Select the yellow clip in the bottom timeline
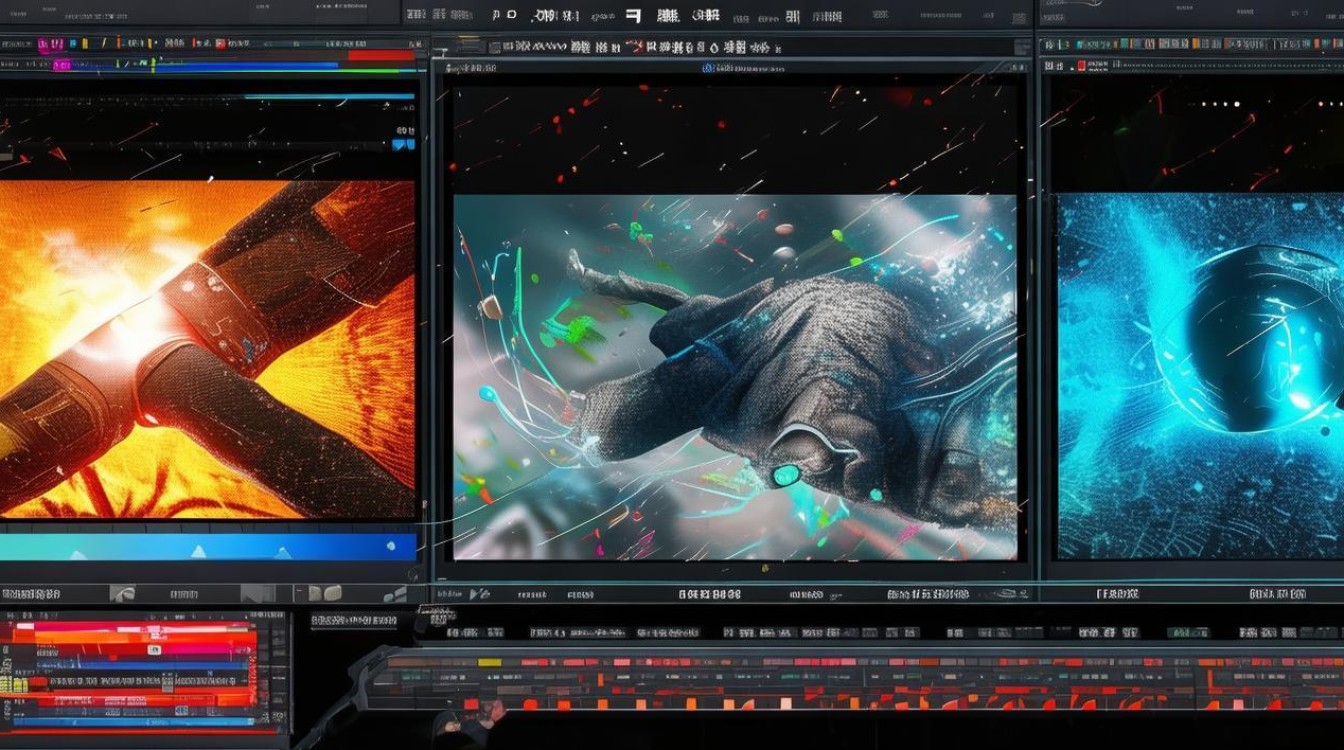The image size is (1344, 750). pyautogui.click(x=489, y=662)
